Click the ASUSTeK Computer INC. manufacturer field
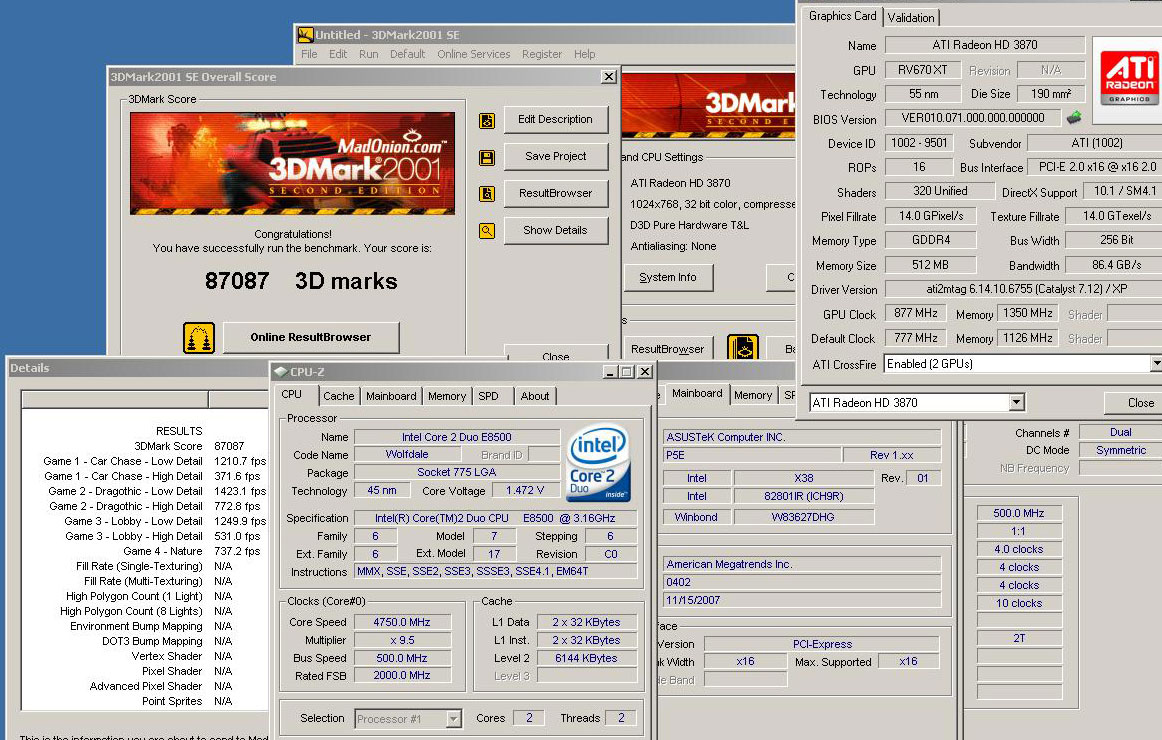This screenshot has height=740, width=1162. point(802,437)
